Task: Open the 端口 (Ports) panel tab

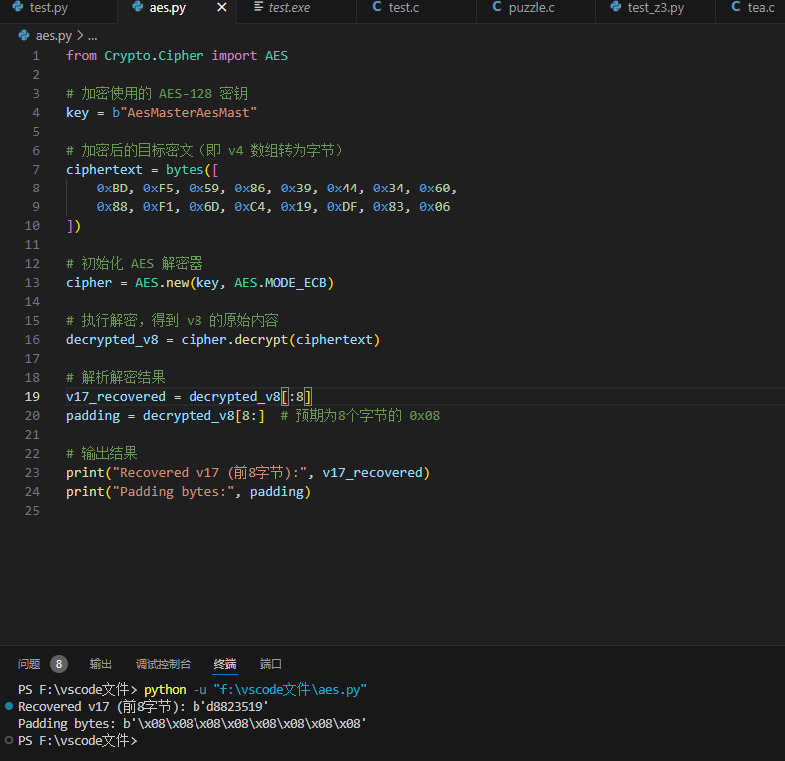Action: [271, 664]
